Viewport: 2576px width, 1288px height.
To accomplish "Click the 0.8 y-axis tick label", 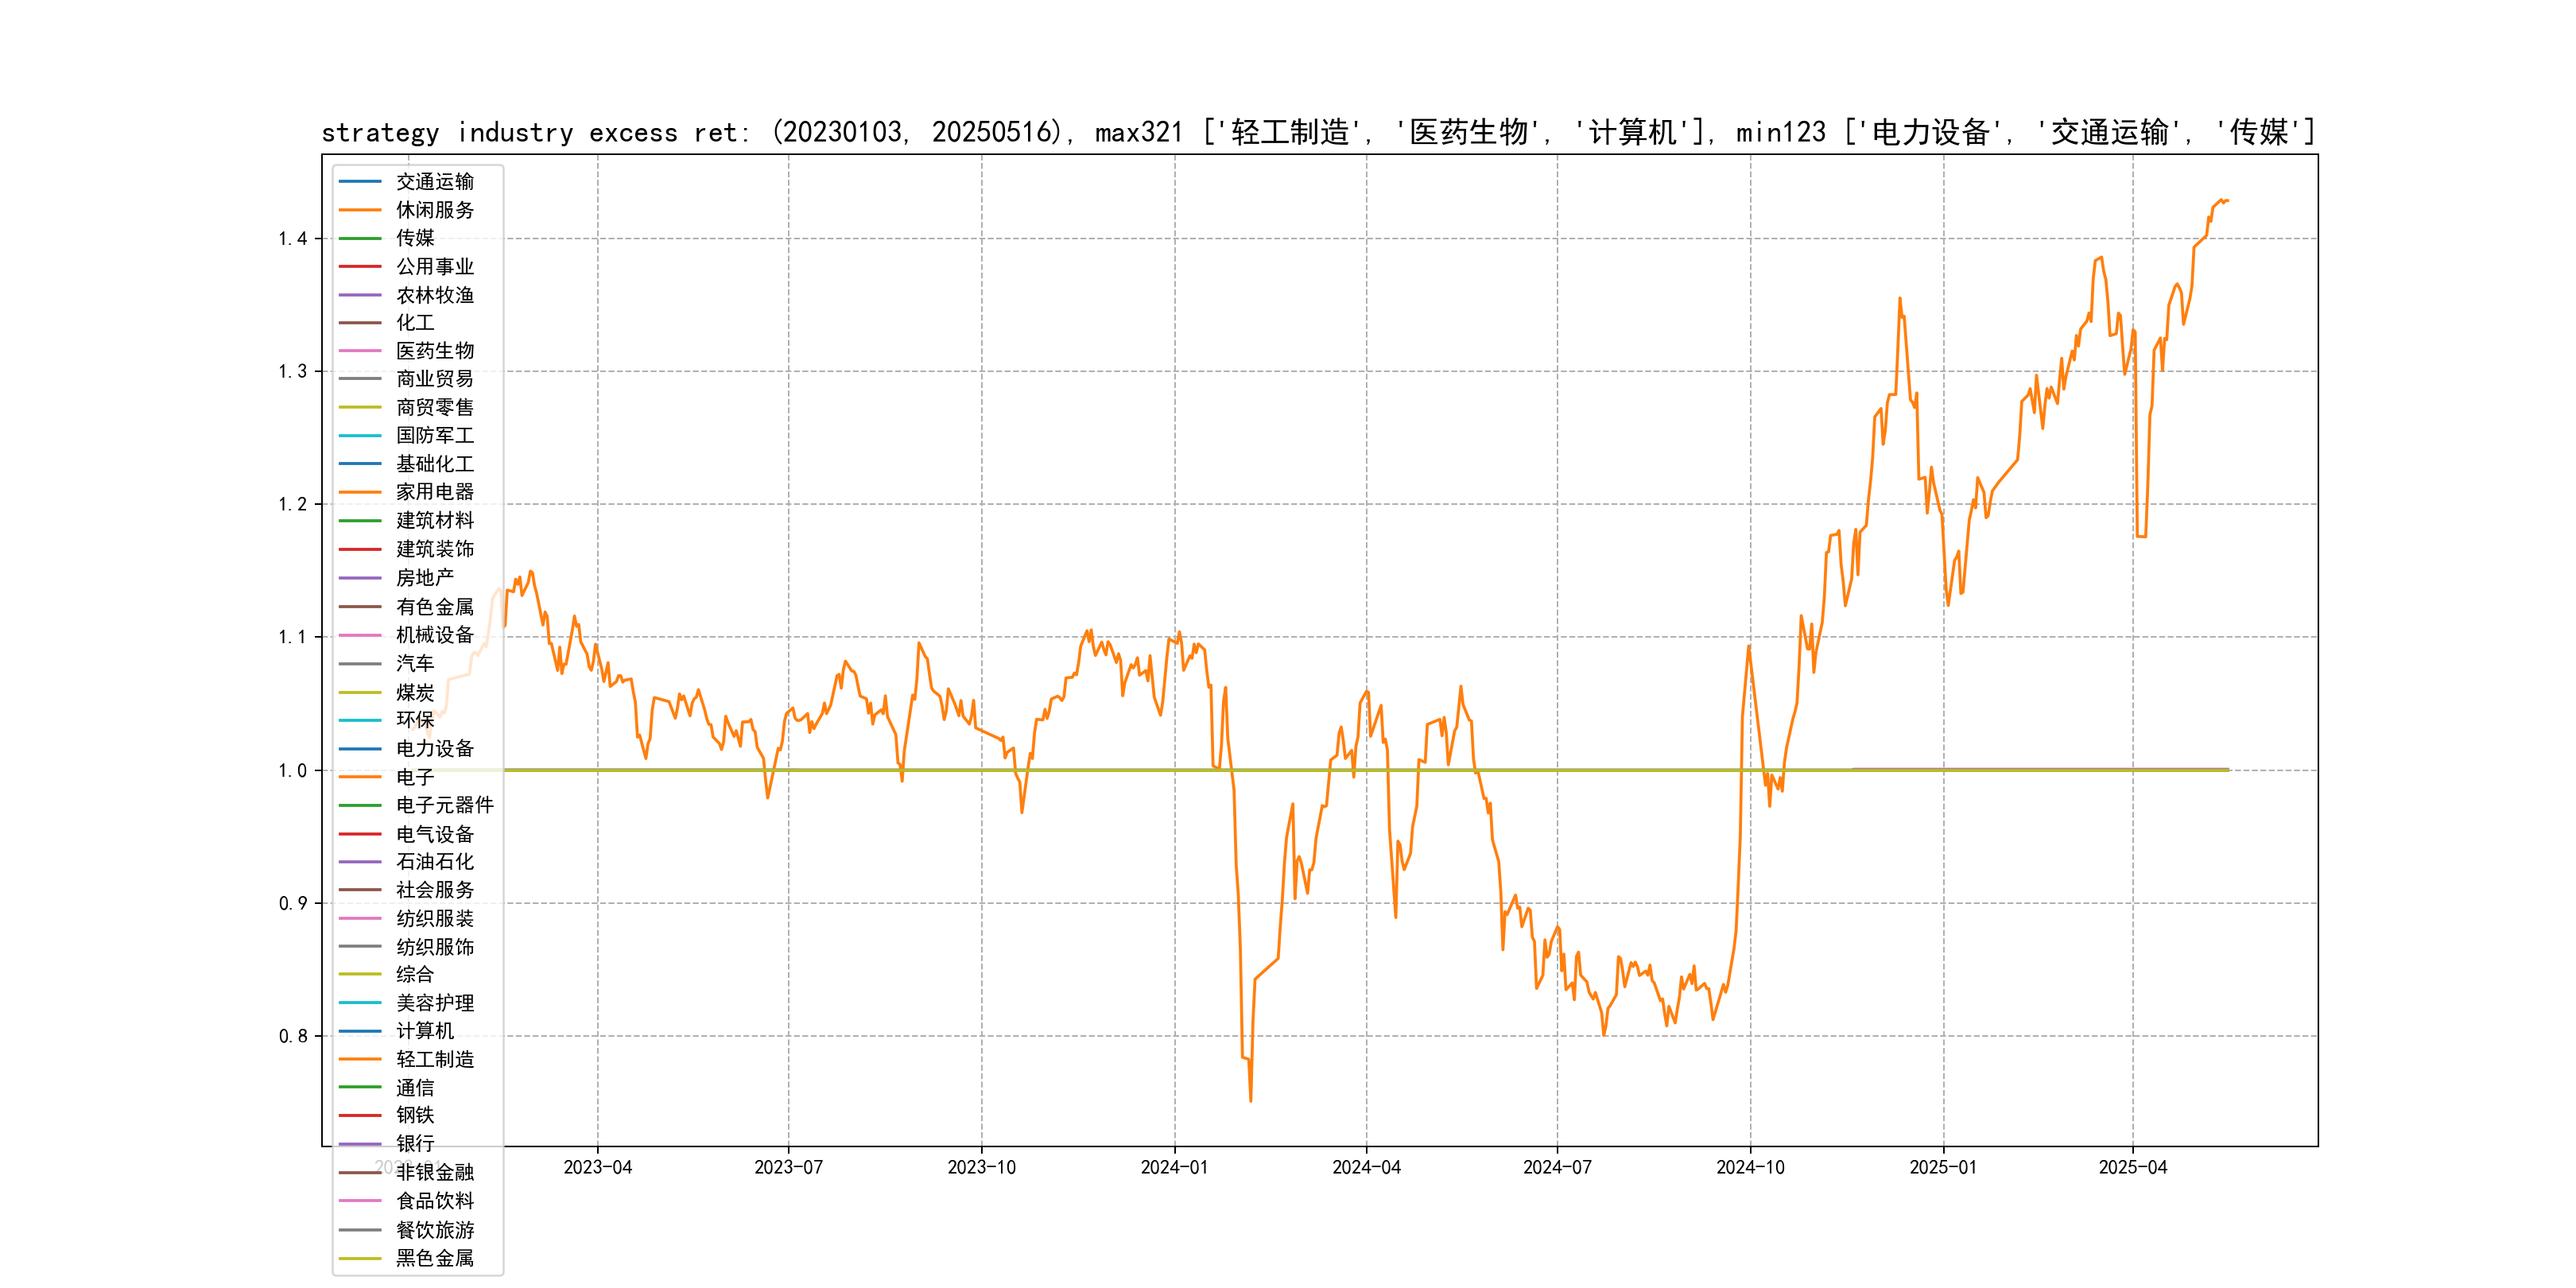I will pos(292,1036).
